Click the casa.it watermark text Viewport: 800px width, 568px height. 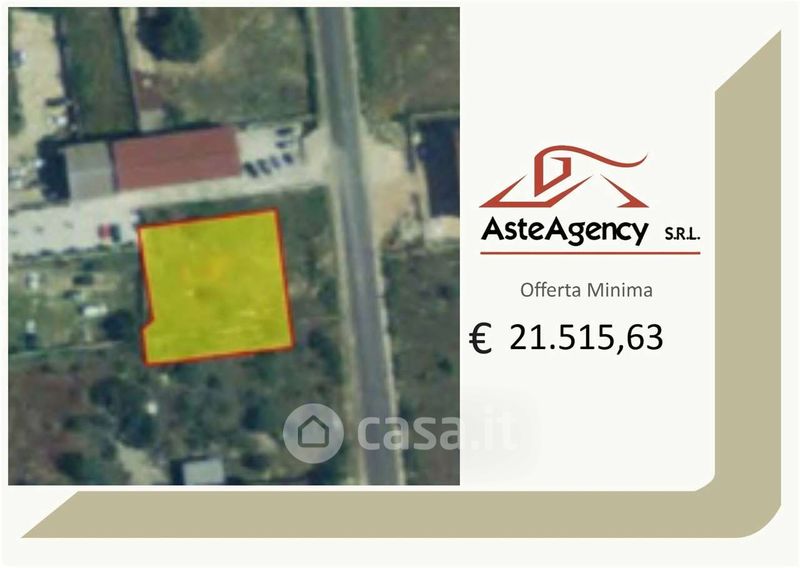pos(435,433)
